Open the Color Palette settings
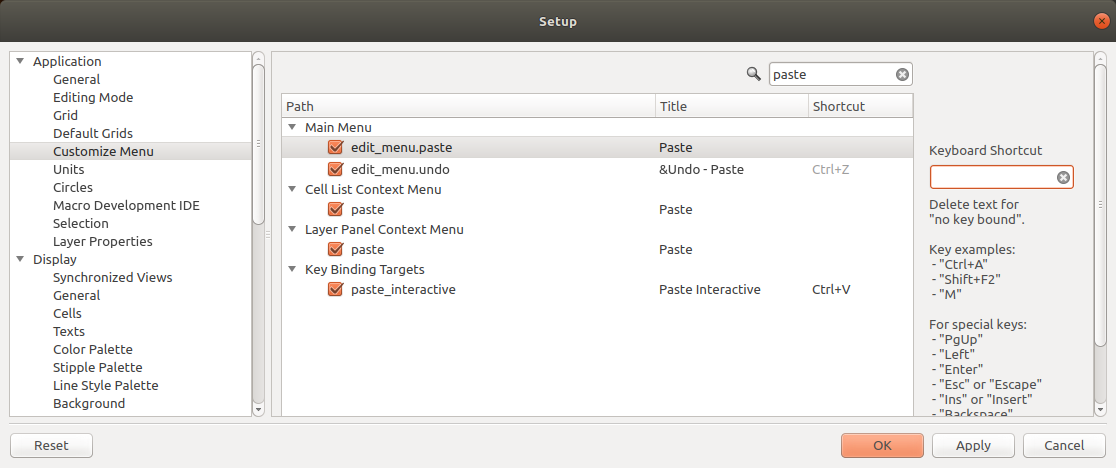This screenshot has width=1116, height=468. [x=93, y=349]
